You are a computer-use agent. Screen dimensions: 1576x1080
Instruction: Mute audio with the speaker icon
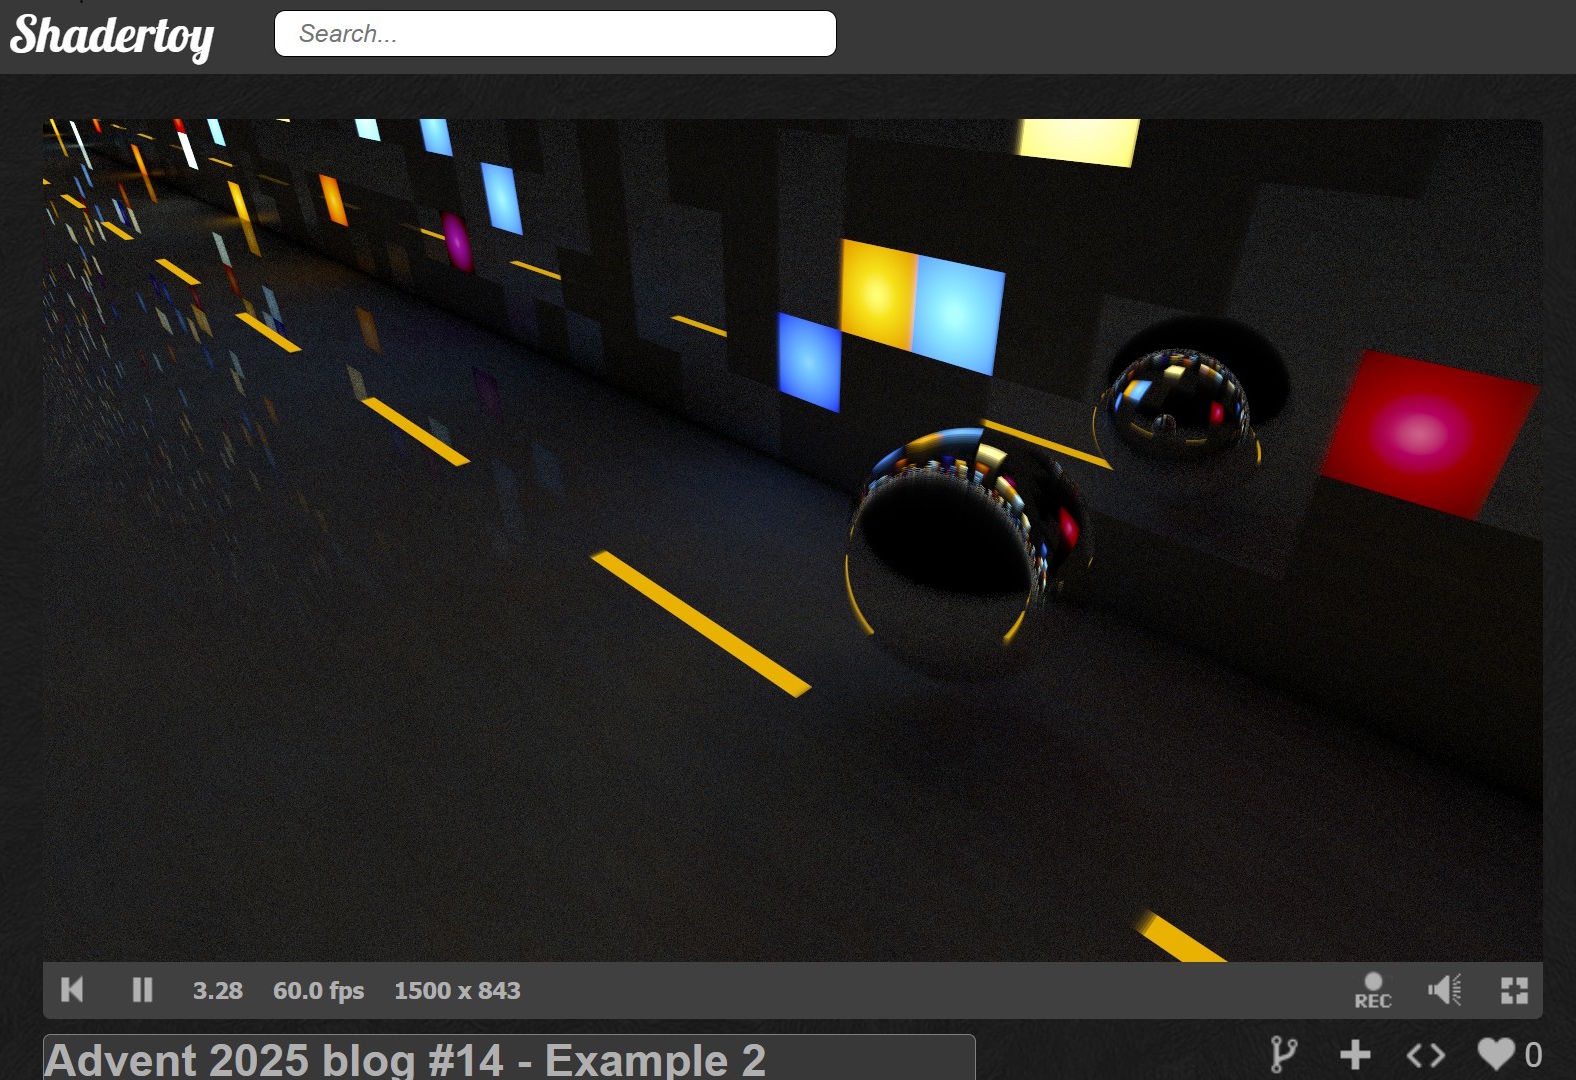click(x=1444, y=990)
